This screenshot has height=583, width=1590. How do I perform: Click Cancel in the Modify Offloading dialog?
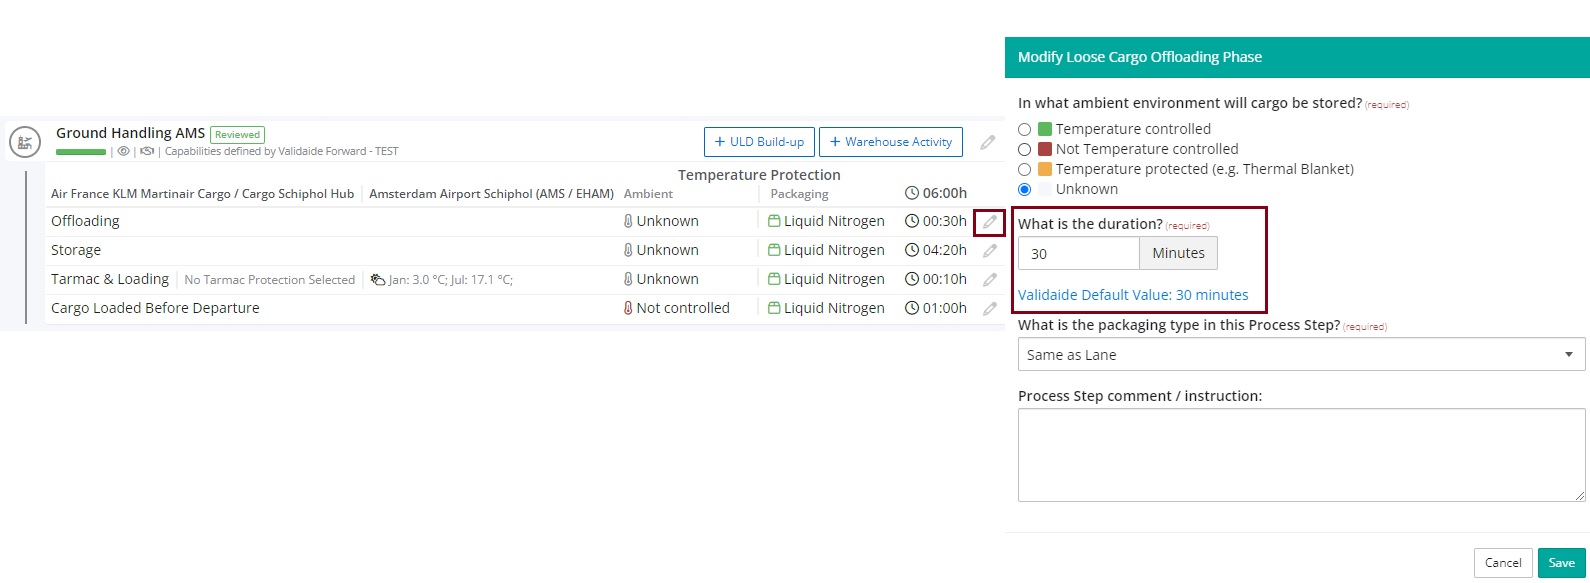coord(1502,563)
